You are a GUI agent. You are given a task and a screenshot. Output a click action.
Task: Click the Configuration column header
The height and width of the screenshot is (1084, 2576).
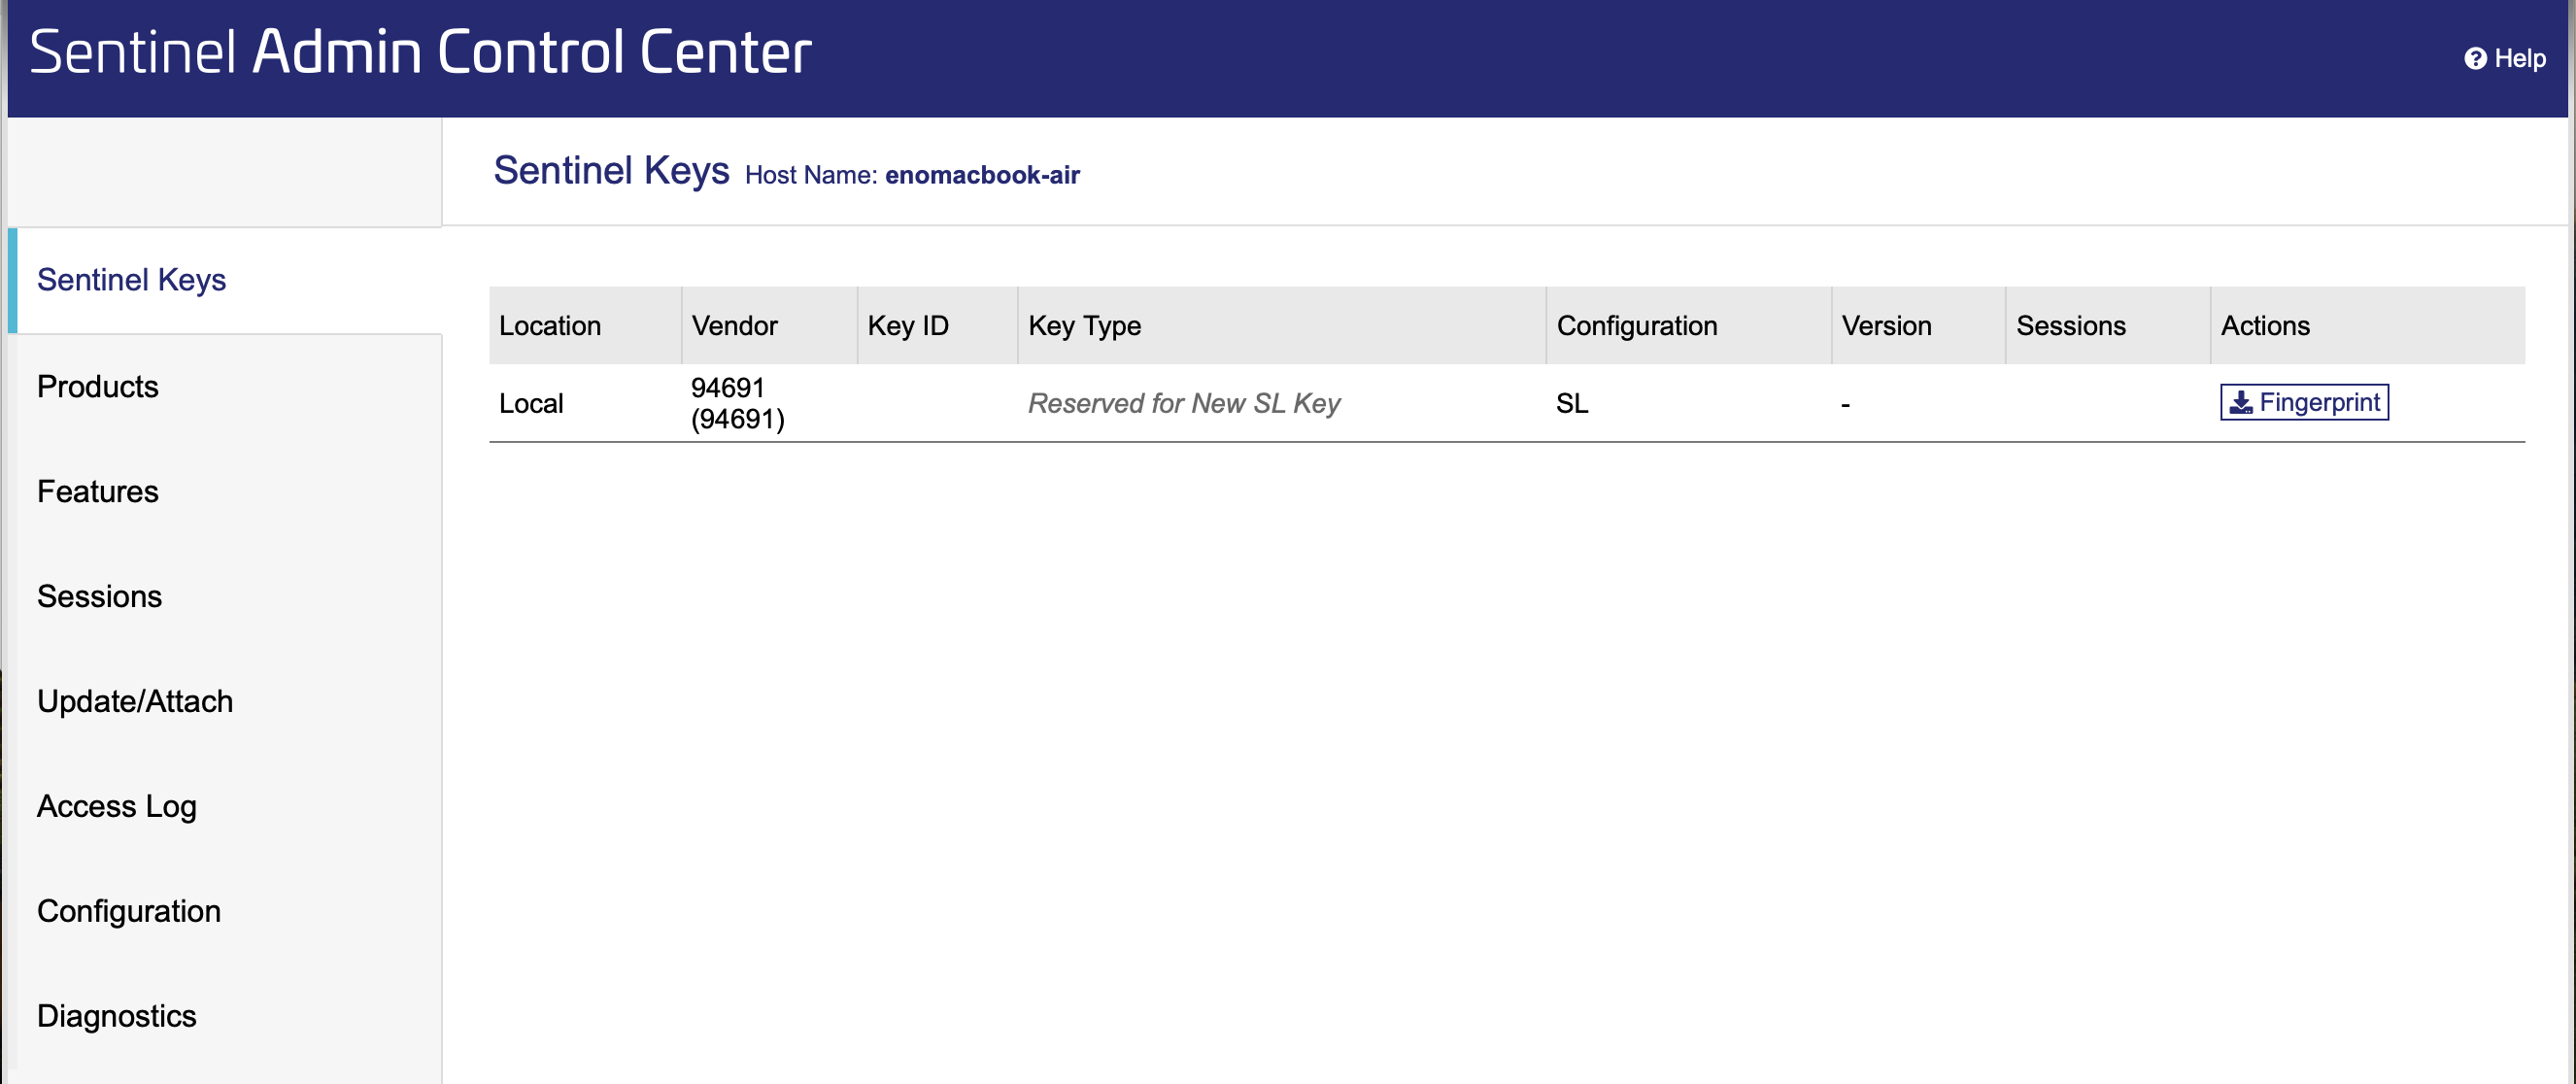pos(1689,326)
